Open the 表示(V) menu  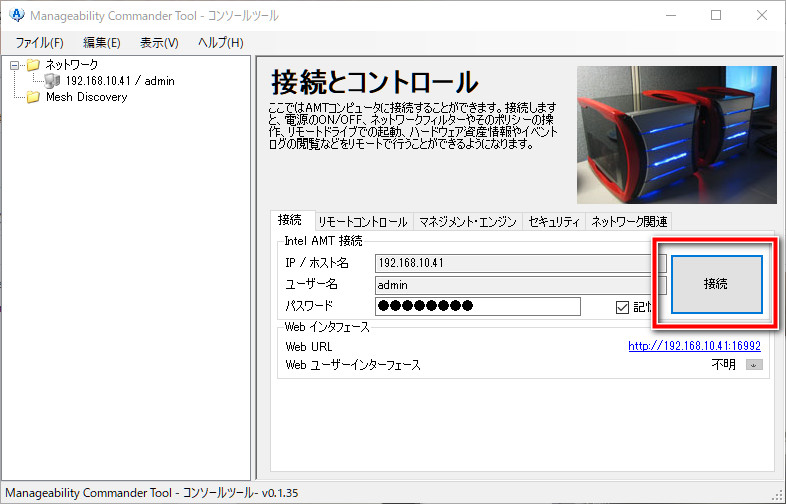tap(159, 43)
